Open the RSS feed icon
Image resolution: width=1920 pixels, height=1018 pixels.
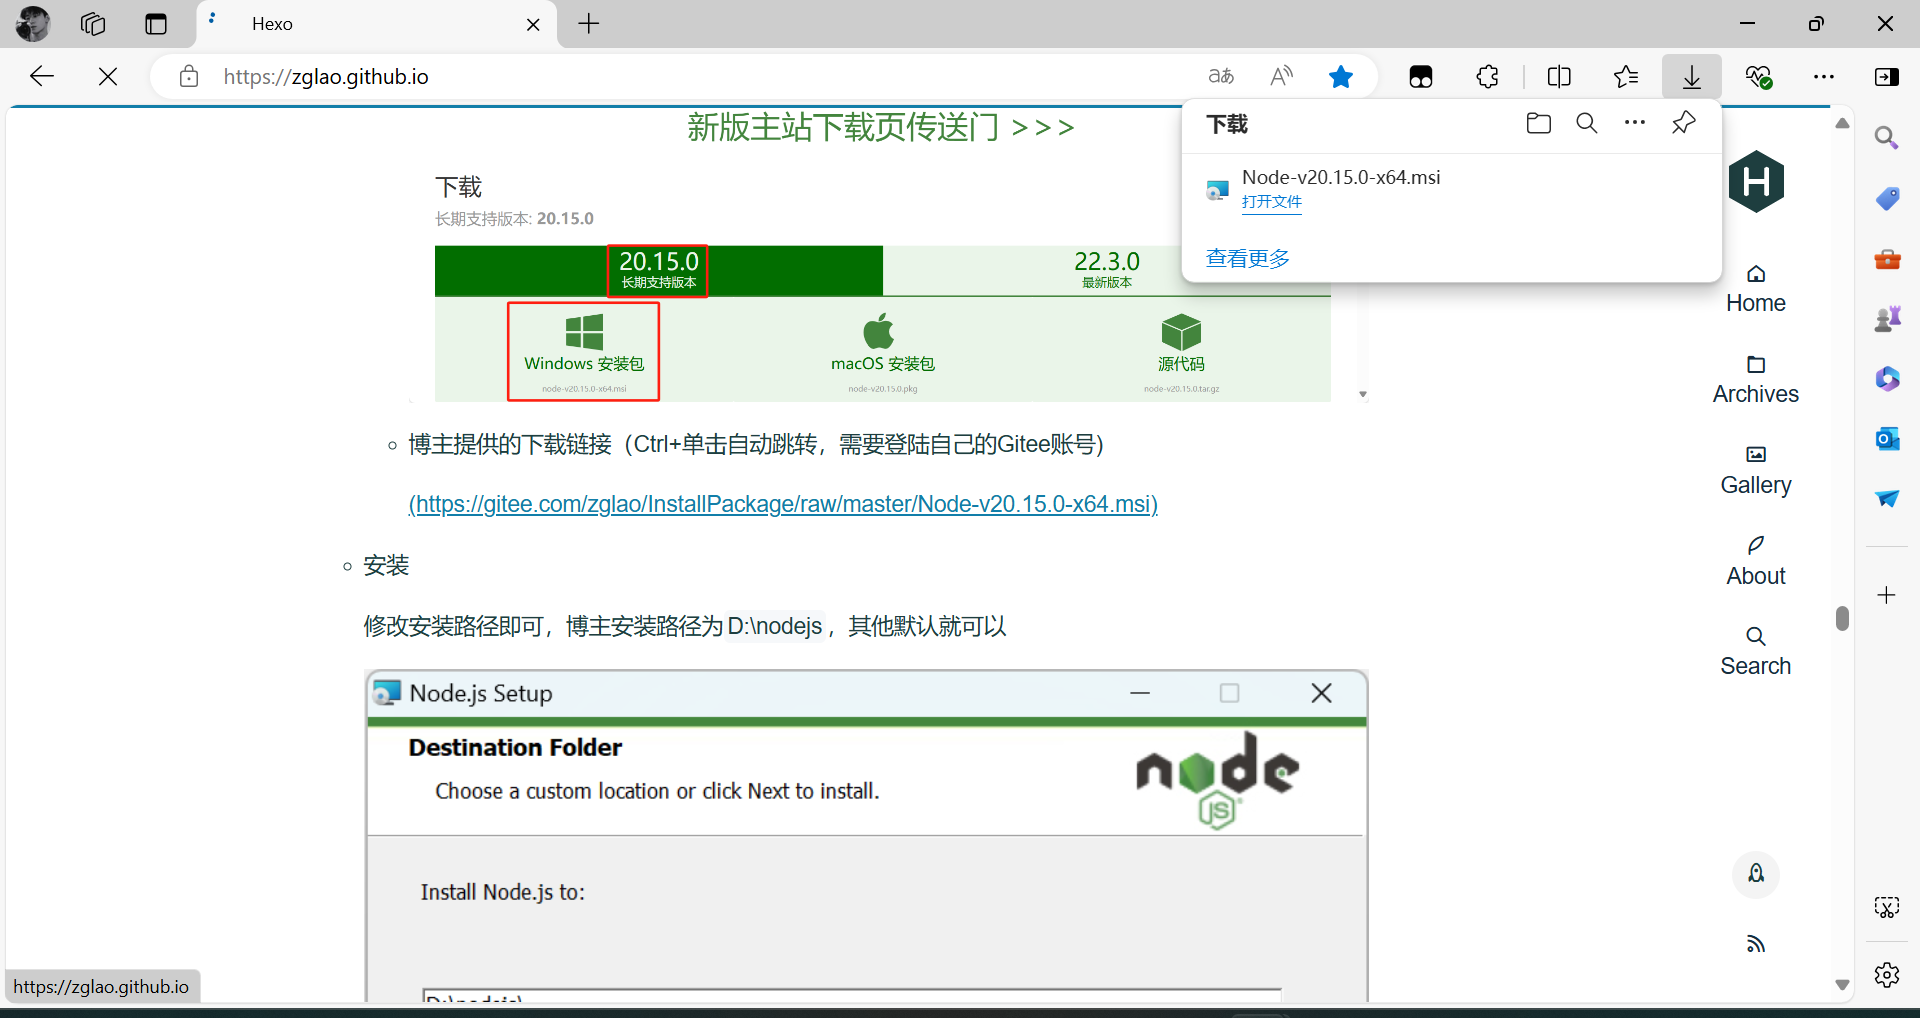pos(1756,944)
